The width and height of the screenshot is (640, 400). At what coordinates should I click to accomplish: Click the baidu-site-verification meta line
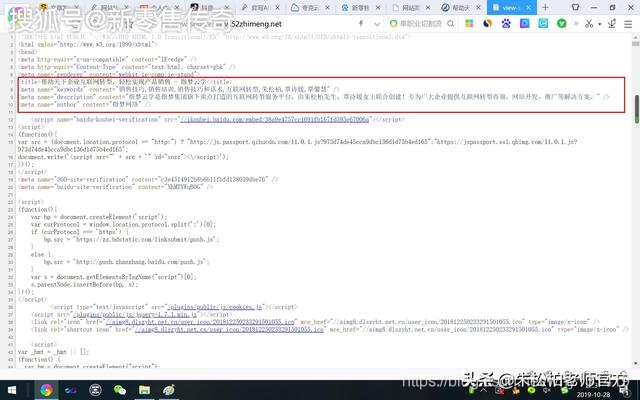pos(116,187)
